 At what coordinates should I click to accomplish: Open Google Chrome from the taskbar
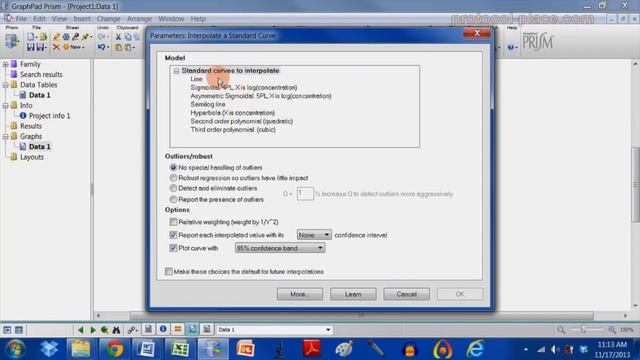tap(115, 349)
